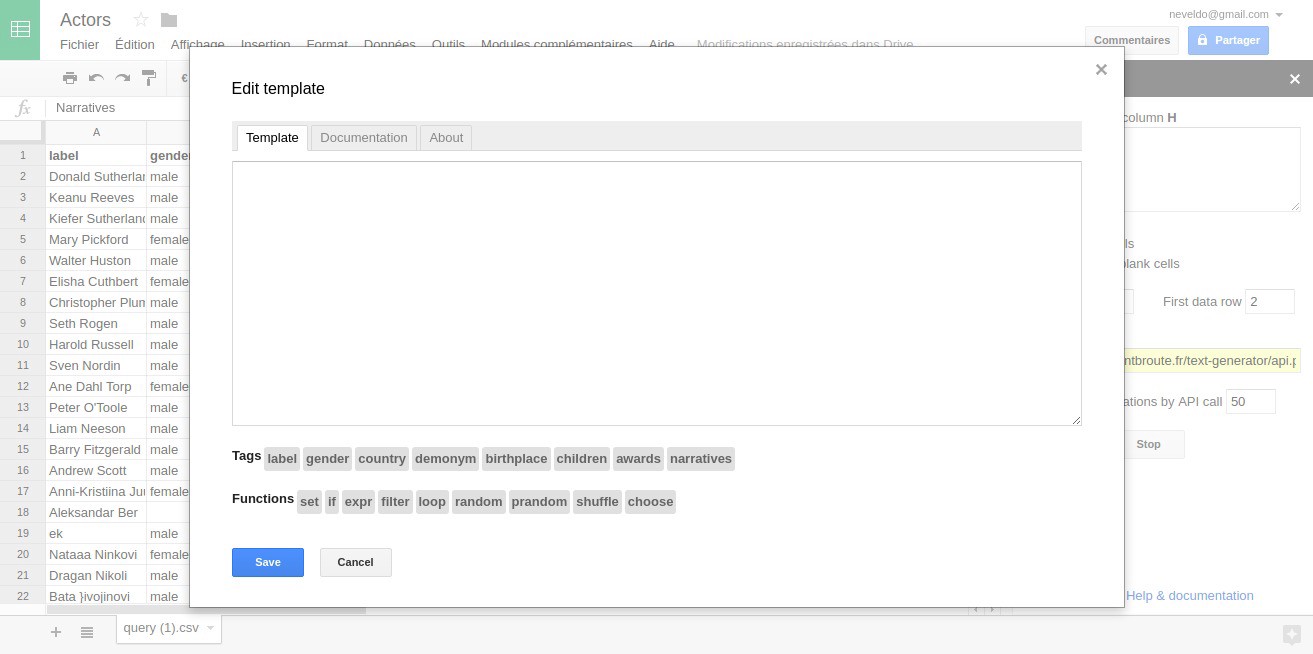Close the add-on sidebar panel
The width and height of the screenshot is (1313, 654).
(x=1294, y=79)
